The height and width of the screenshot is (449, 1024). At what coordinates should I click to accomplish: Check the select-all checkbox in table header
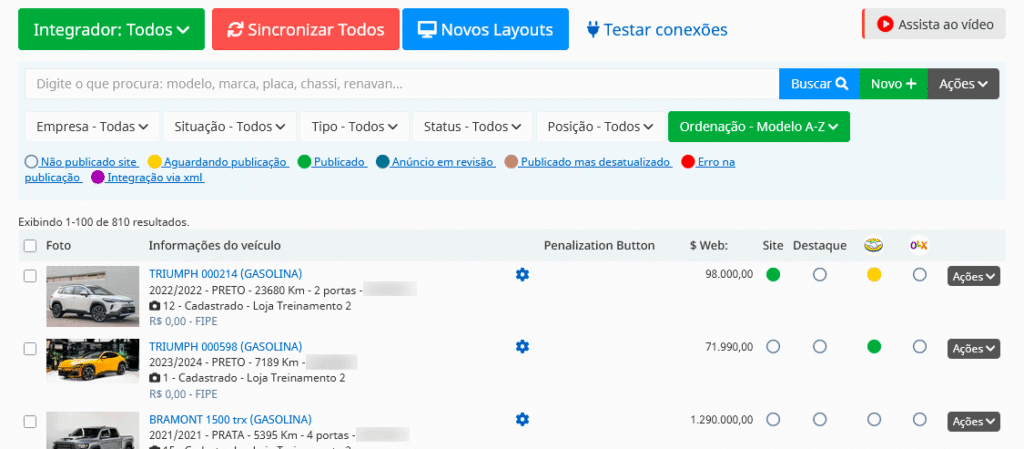pos(30,246)
